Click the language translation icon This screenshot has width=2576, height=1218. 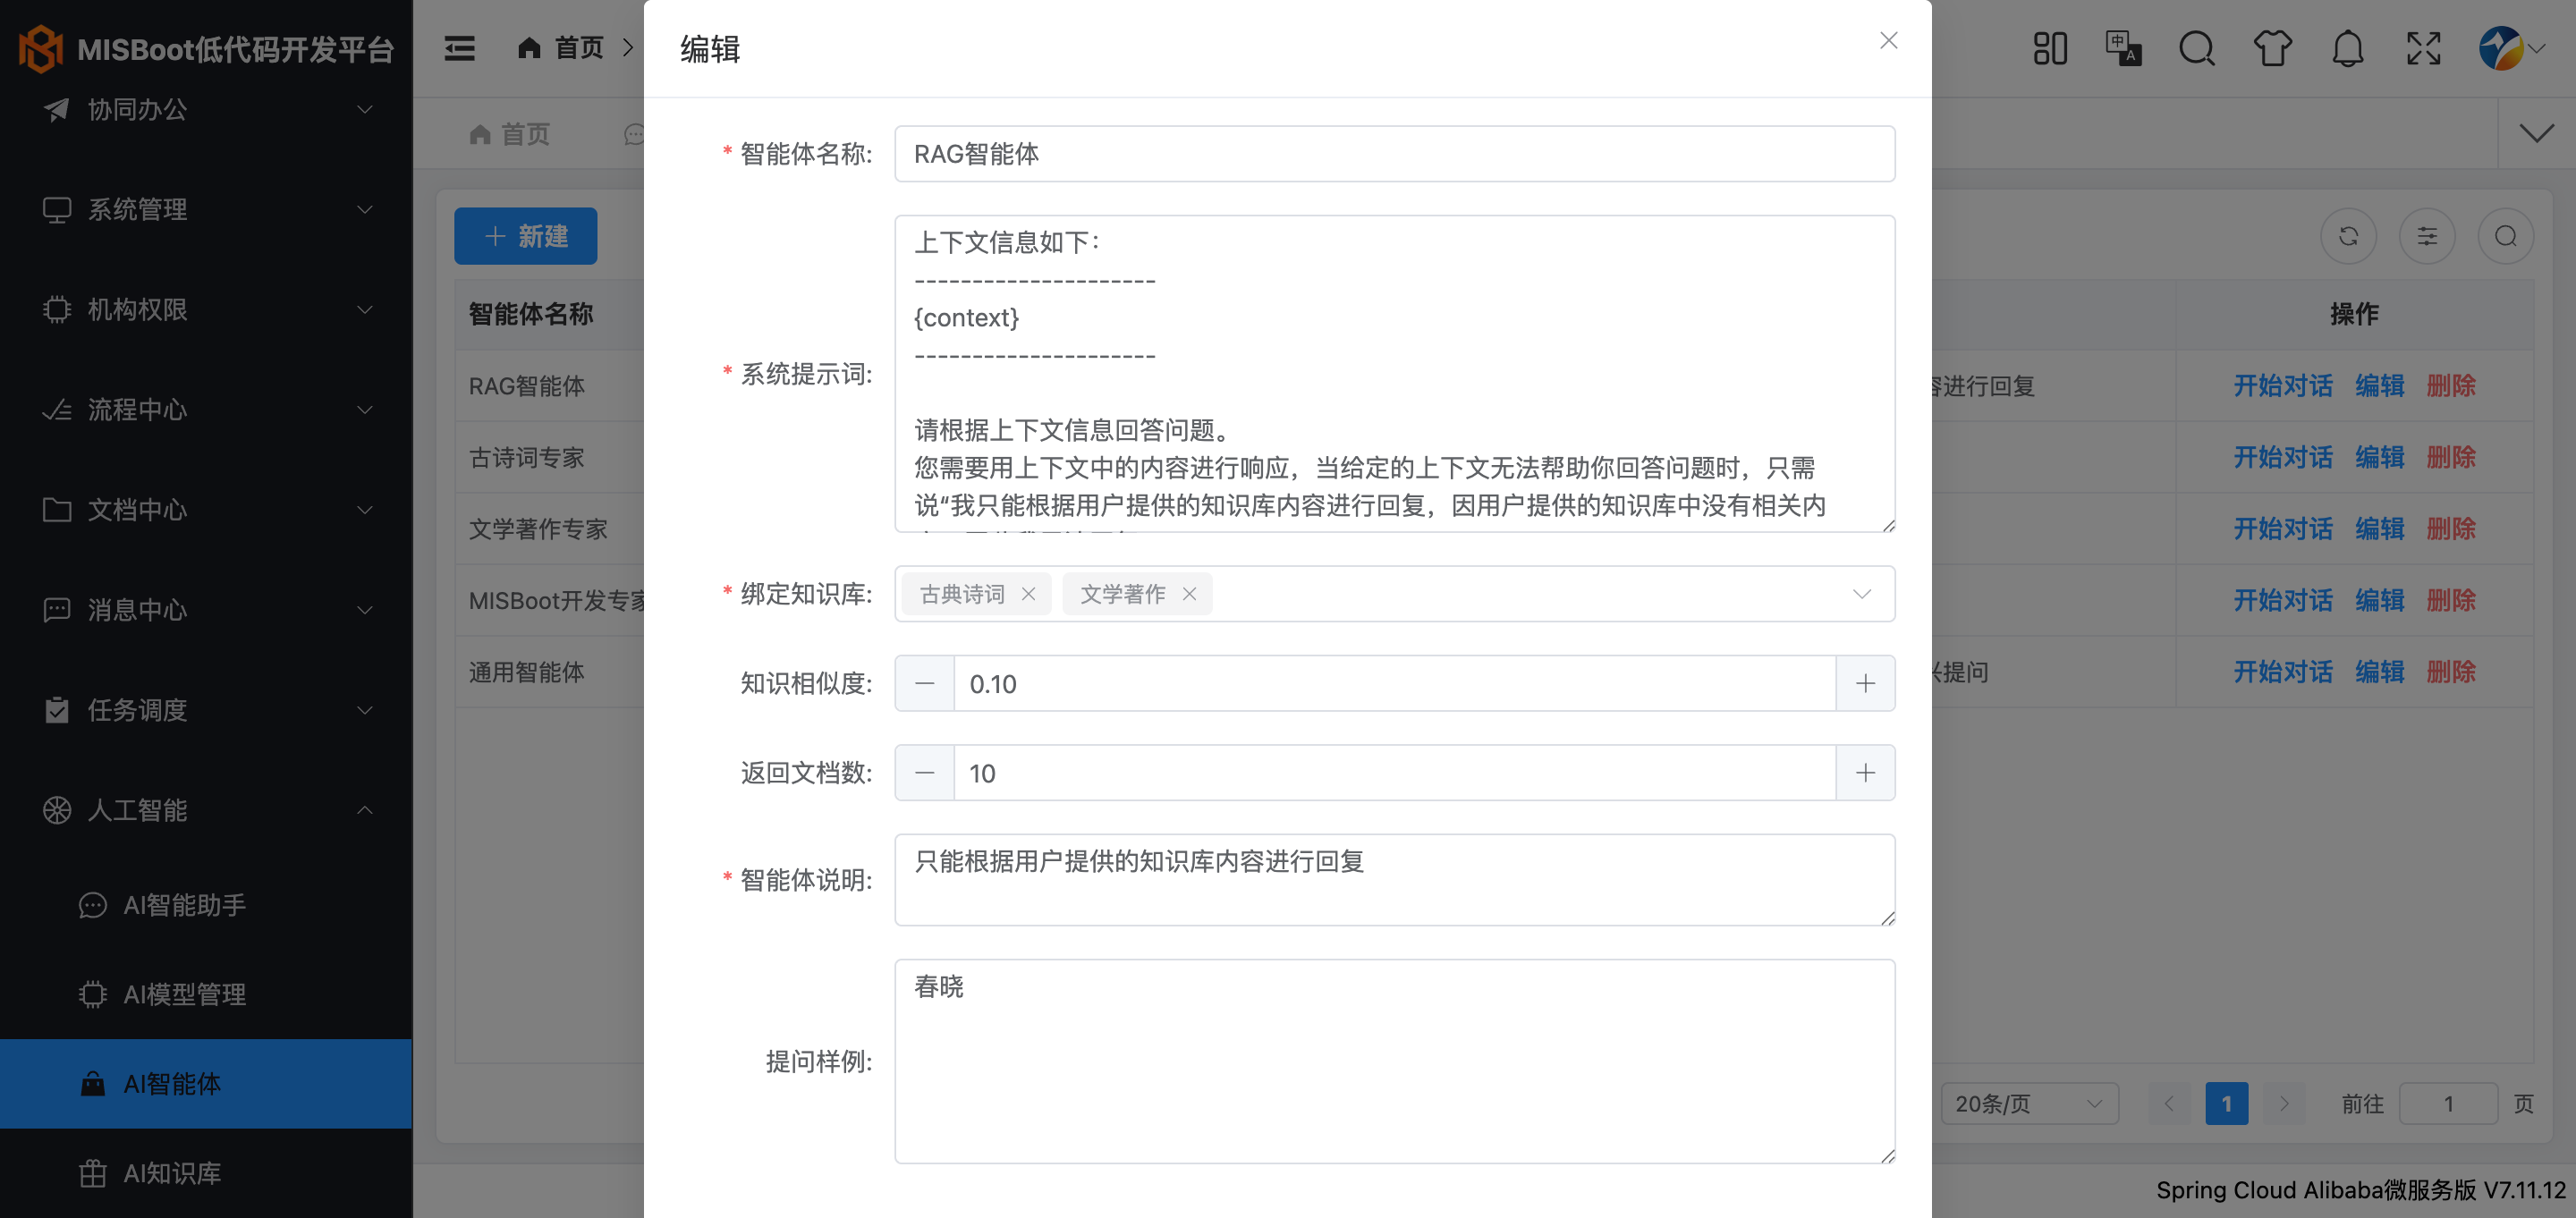point(2122,48)
